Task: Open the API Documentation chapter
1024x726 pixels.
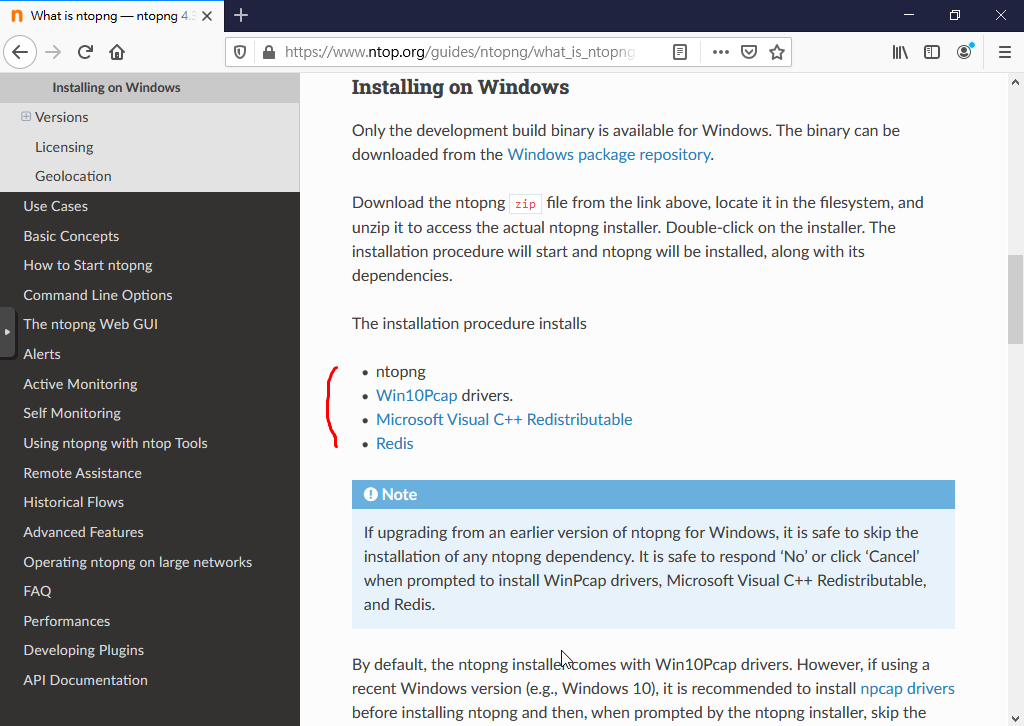Action: pyautogui.click(x=86, y=680)
